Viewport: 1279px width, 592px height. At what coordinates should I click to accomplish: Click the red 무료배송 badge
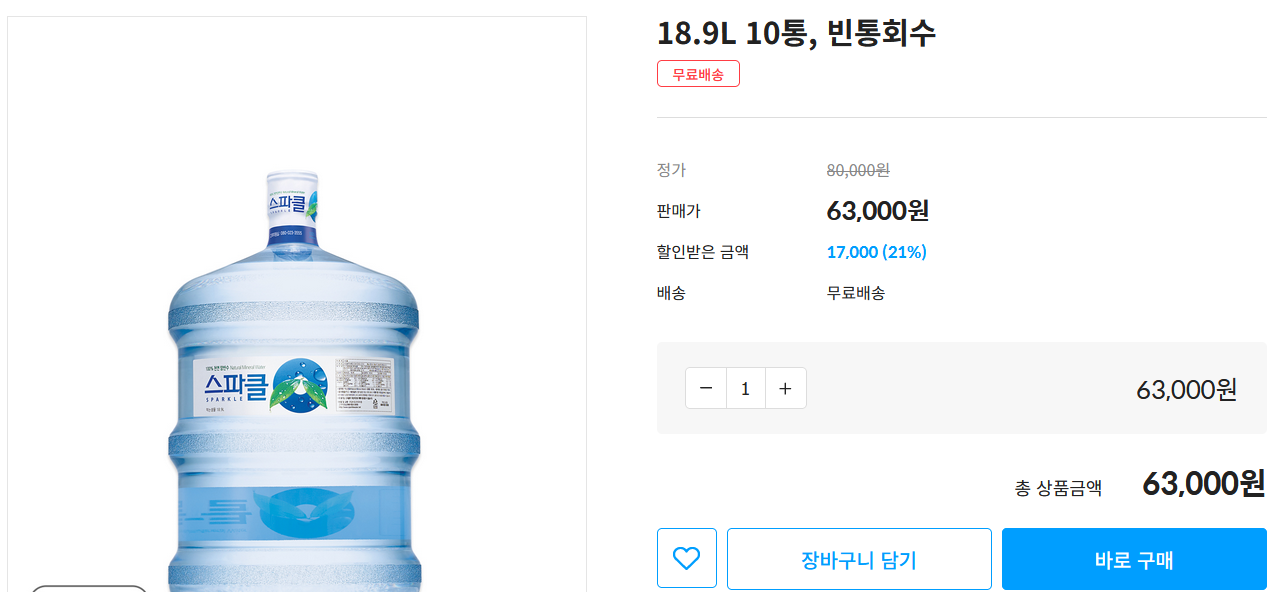(698, 74)
